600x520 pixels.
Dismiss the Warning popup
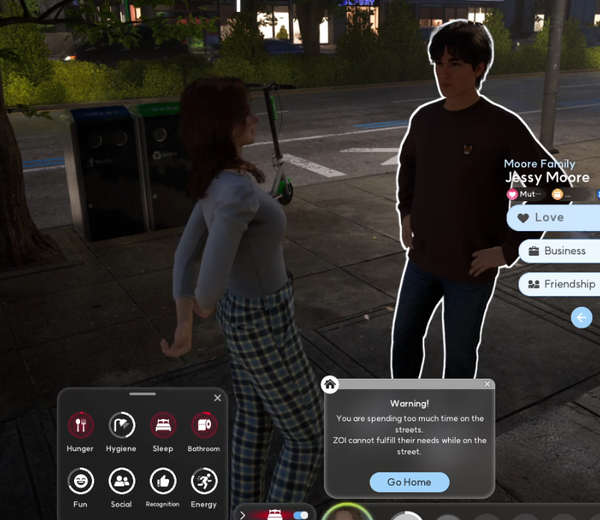tap(487, 384)
